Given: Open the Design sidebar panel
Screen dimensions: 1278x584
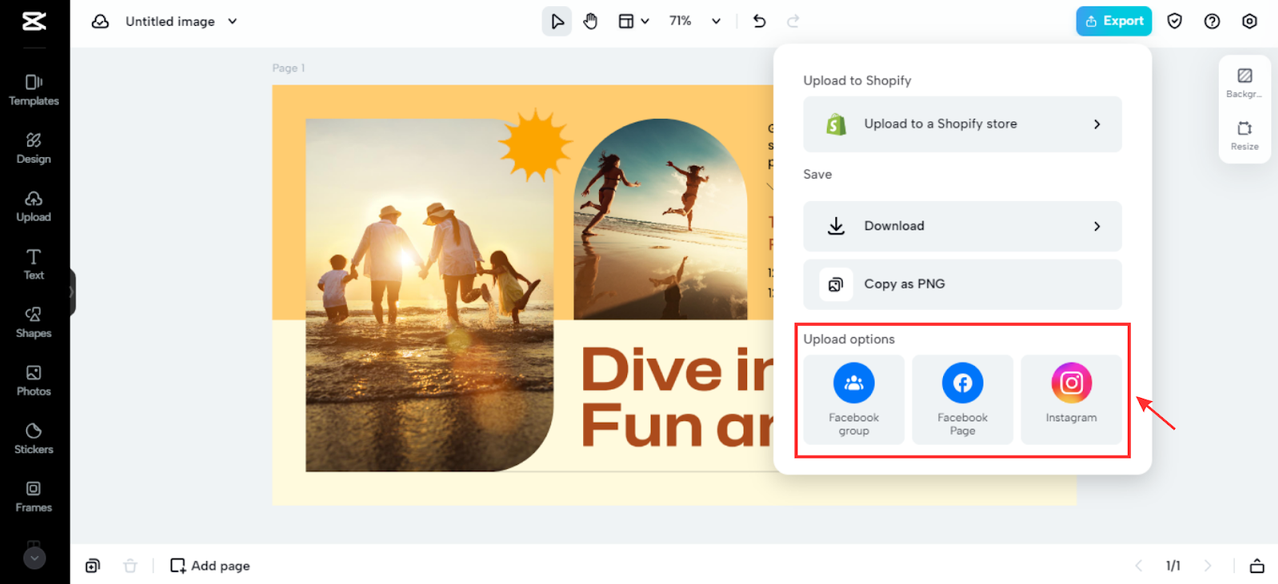Looking at the screenshot, I should pyautogui.click(x=34, y=148).
